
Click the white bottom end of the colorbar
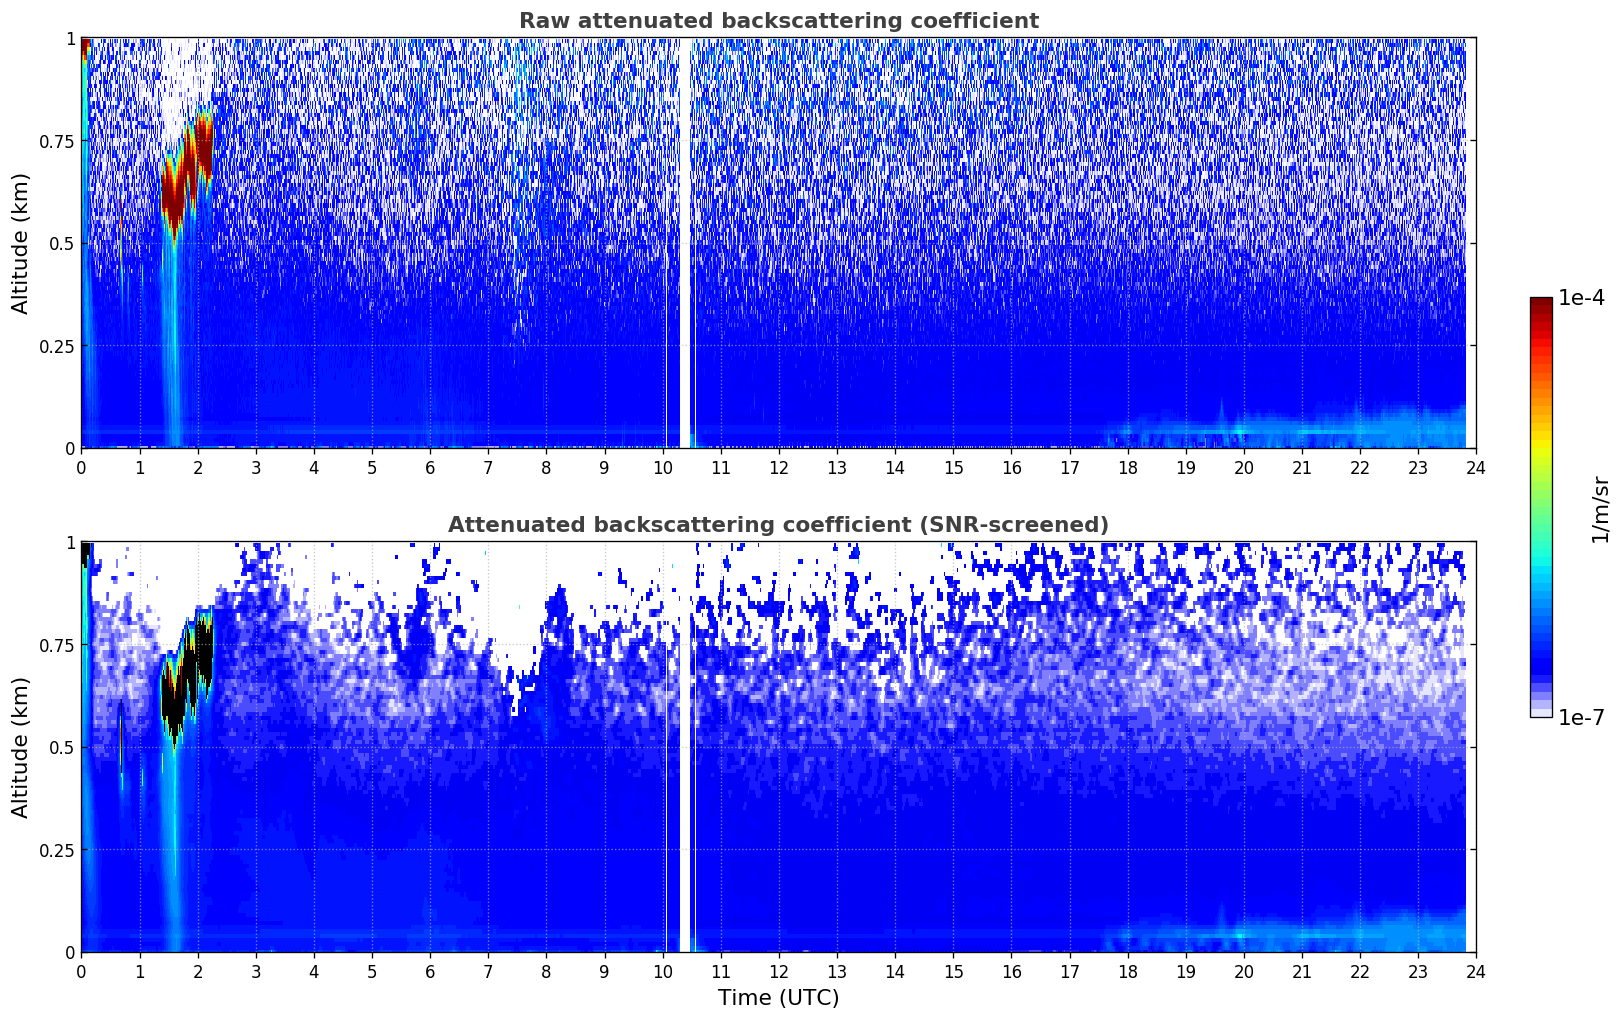(1541, 713)
